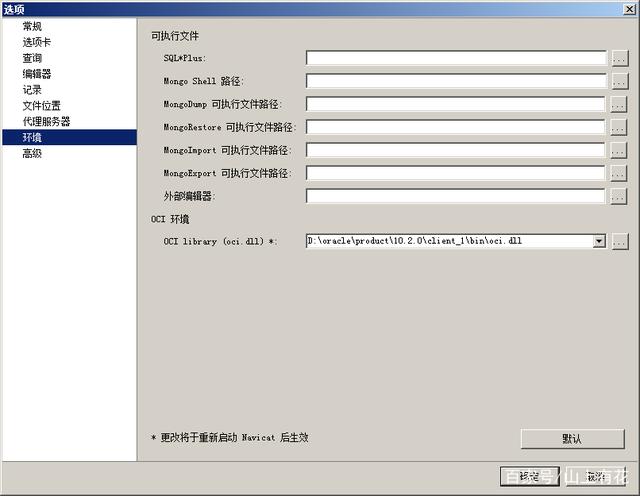Browse for Mongo Shell path
This screenshot has width=640, height=496.
click(620, 81)
